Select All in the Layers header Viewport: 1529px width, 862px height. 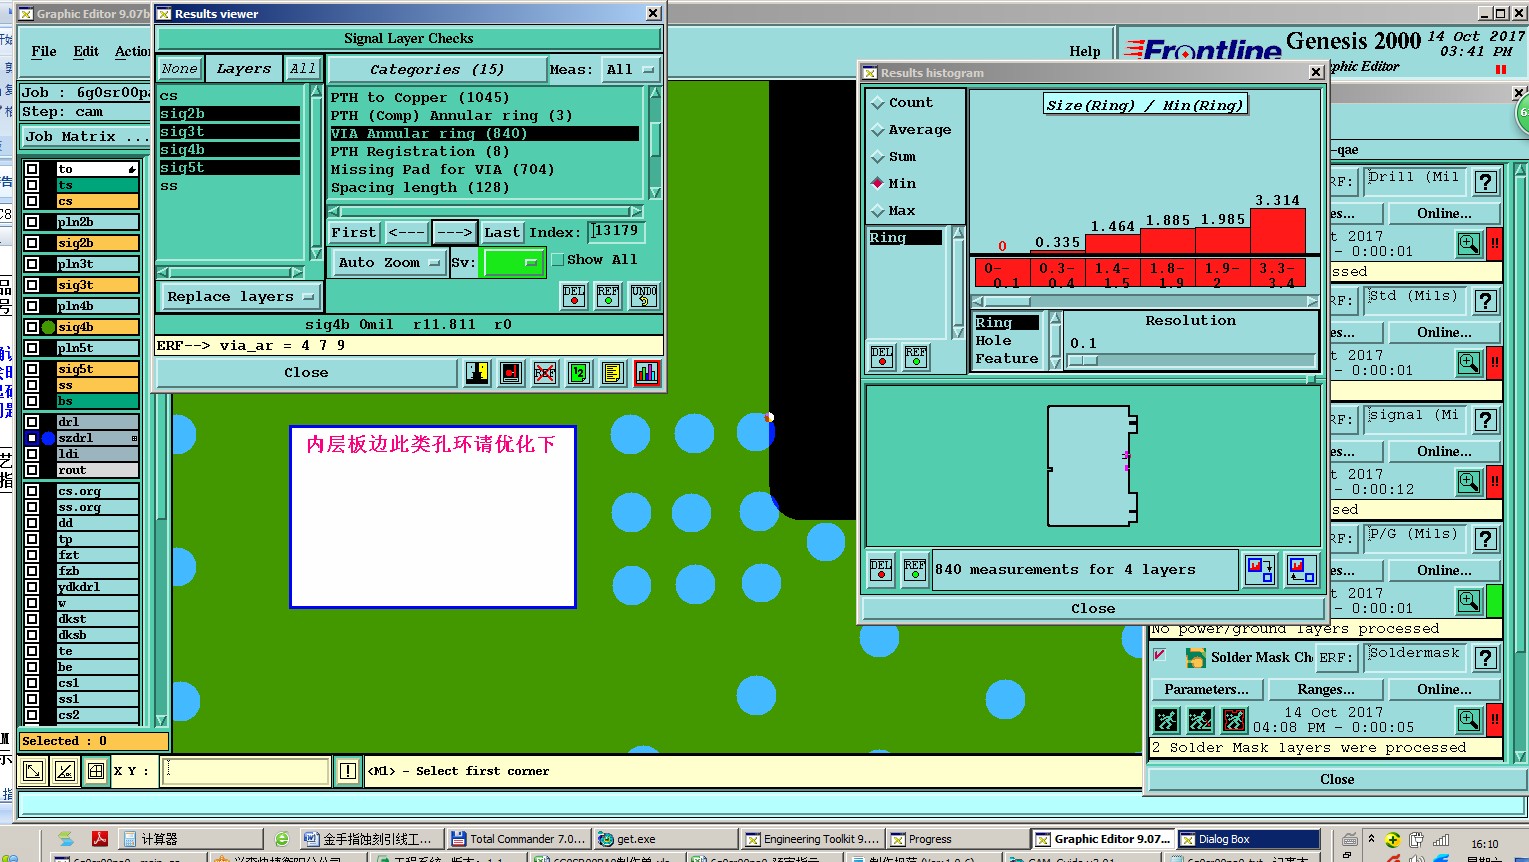coord(302,69)
